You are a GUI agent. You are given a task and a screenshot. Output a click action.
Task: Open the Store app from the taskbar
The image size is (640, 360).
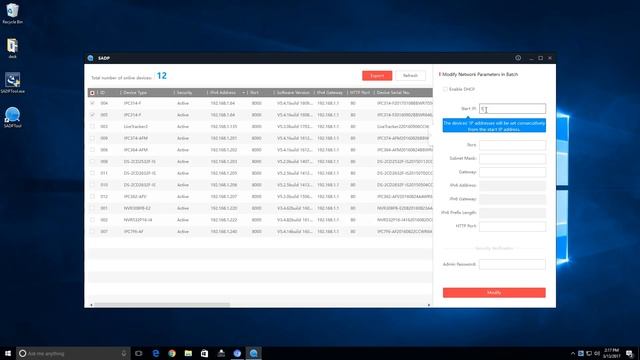(x=204, y=353)
